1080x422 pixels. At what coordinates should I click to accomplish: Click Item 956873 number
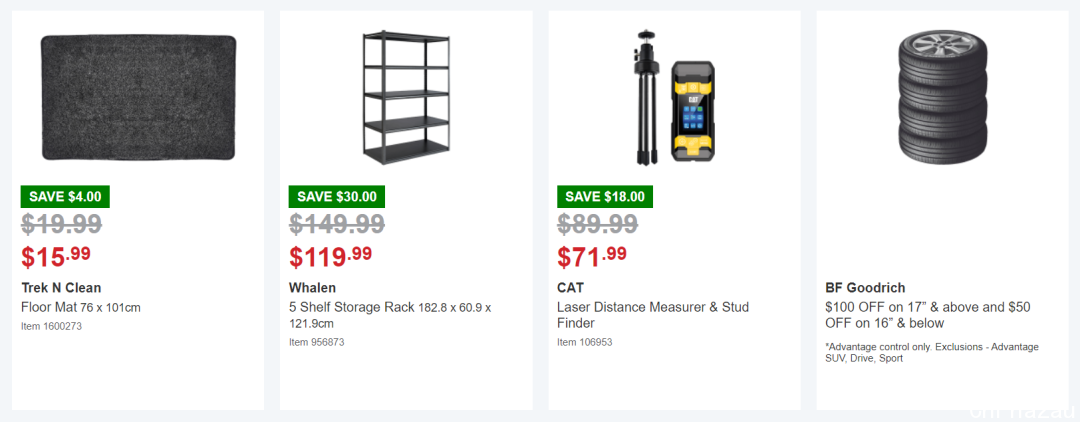pos(317,342)
